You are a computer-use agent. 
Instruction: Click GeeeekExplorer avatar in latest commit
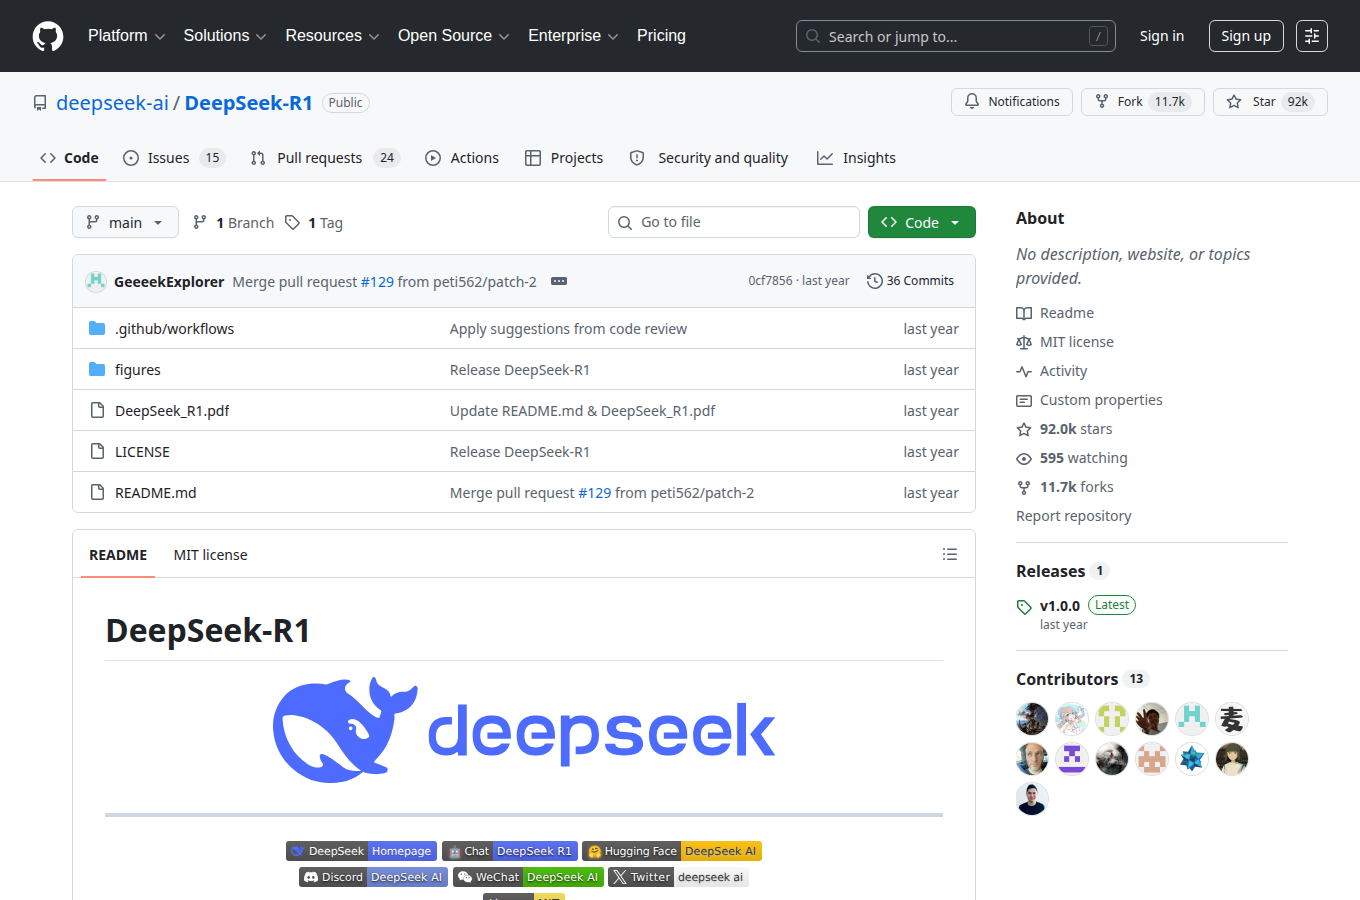pyautogui.click(x=96, y=281)
